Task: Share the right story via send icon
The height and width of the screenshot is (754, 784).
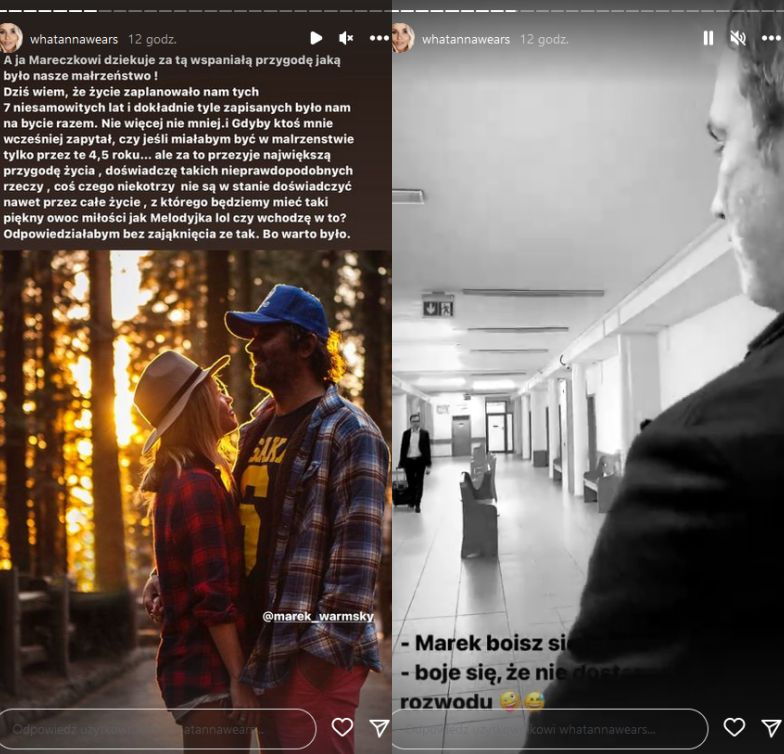Action: point(771,728)
